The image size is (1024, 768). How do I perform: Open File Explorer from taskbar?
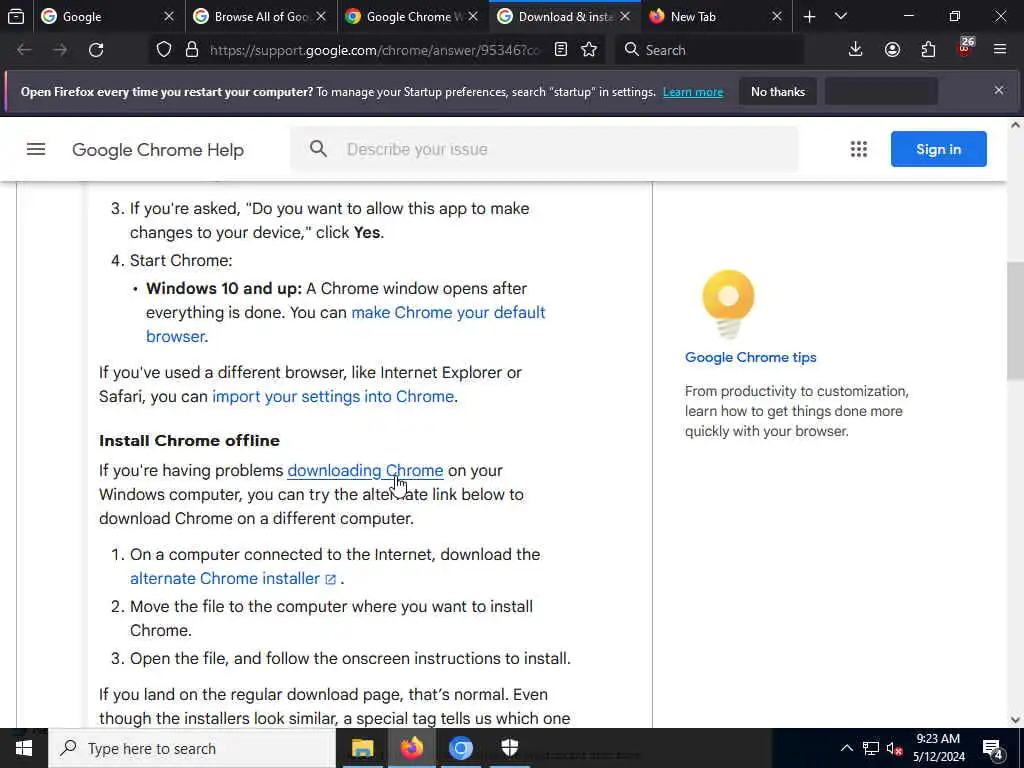pyautogui.click(x=362, y=748)
